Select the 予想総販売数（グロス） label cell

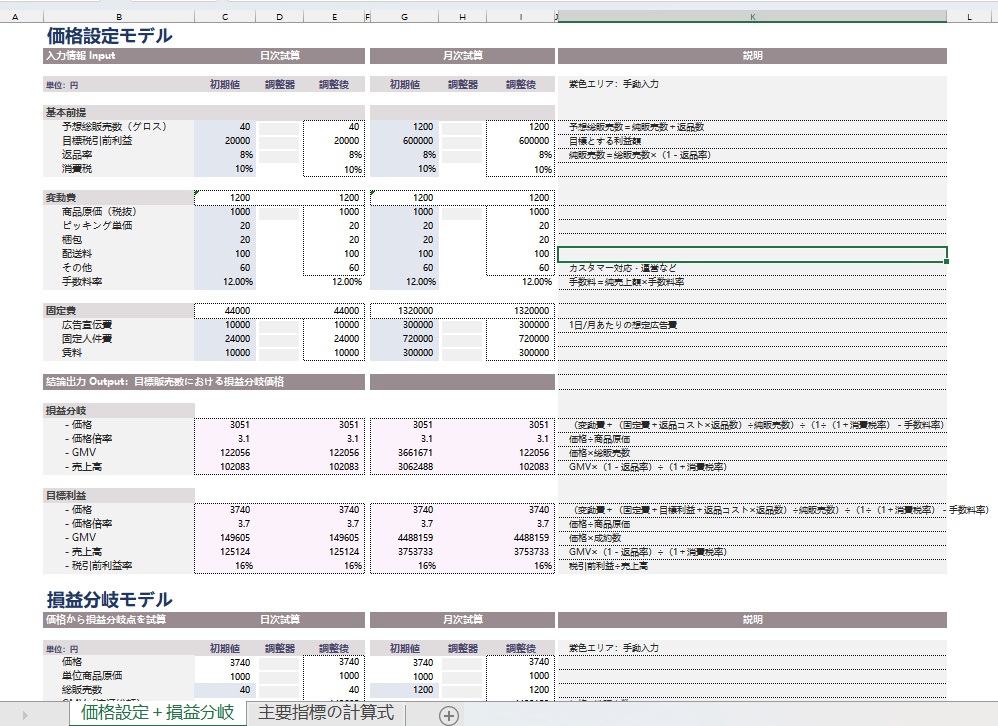pyautogui.click(x=118, y=127)
